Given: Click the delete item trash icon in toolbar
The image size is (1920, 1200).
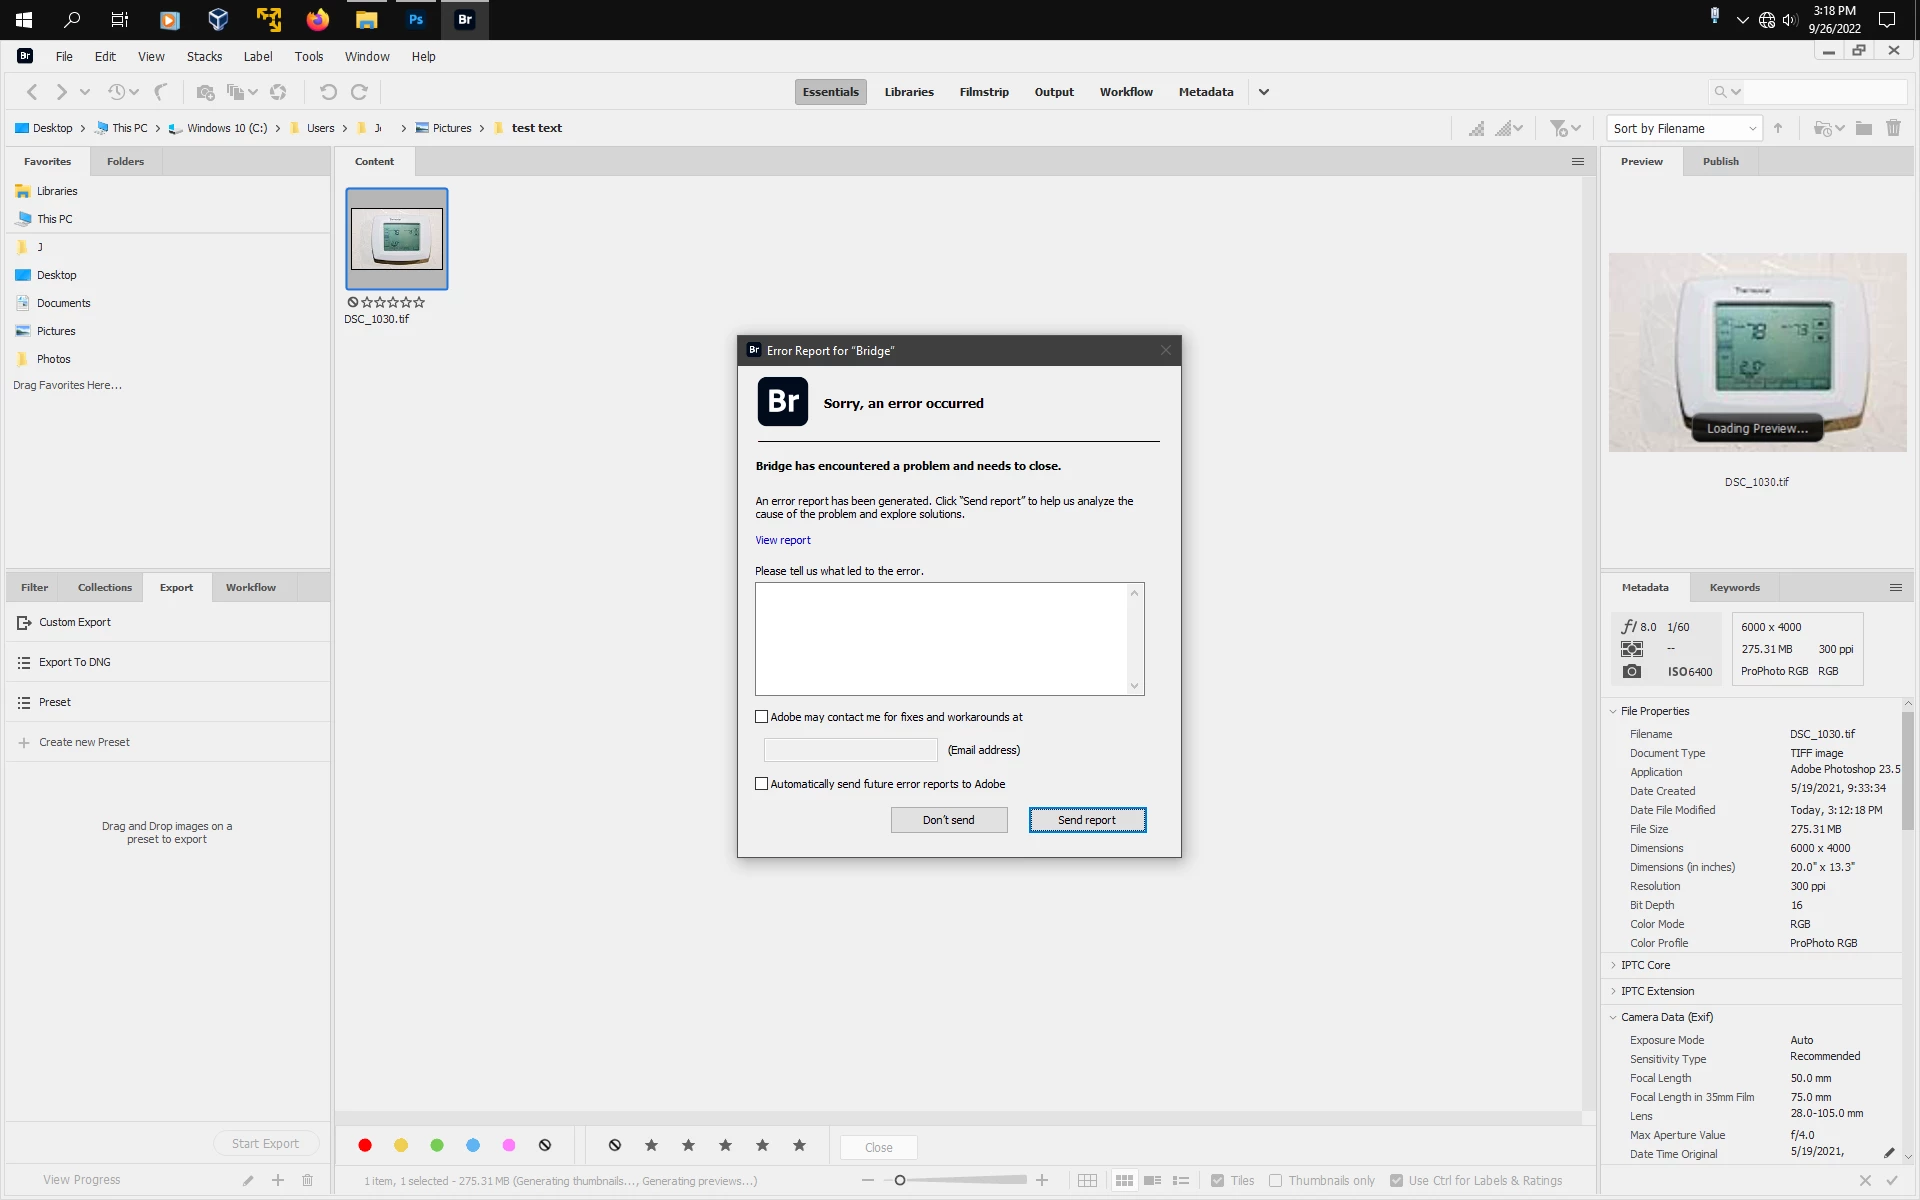Looking at the screenshot, I should [1893, 128].
